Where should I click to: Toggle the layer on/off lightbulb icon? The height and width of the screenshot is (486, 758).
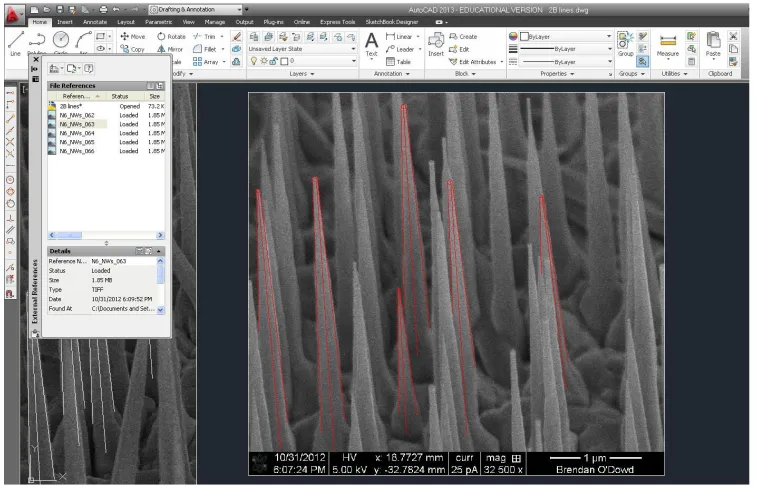coord(254,61)
